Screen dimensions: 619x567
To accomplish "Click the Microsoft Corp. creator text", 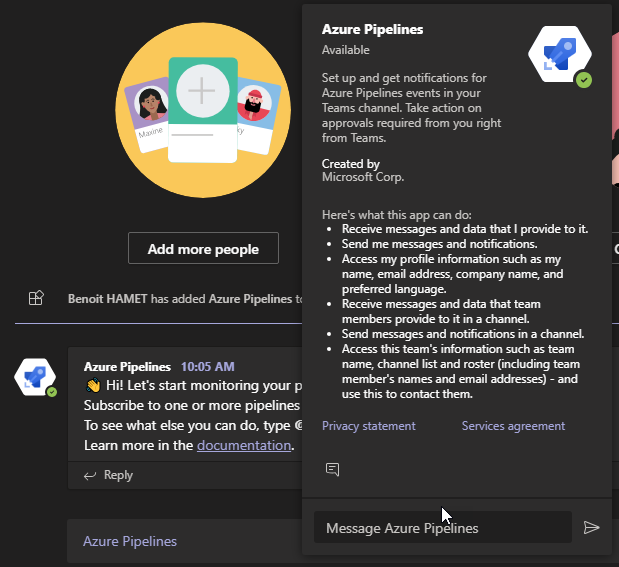I will point(363,177).
